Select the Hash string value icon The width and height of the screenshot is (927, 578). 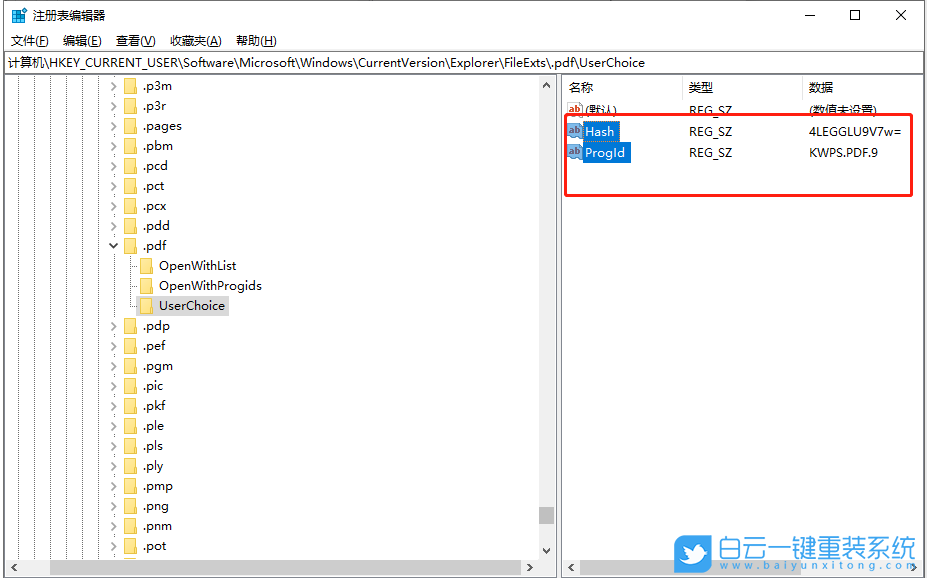coord(575,131)
